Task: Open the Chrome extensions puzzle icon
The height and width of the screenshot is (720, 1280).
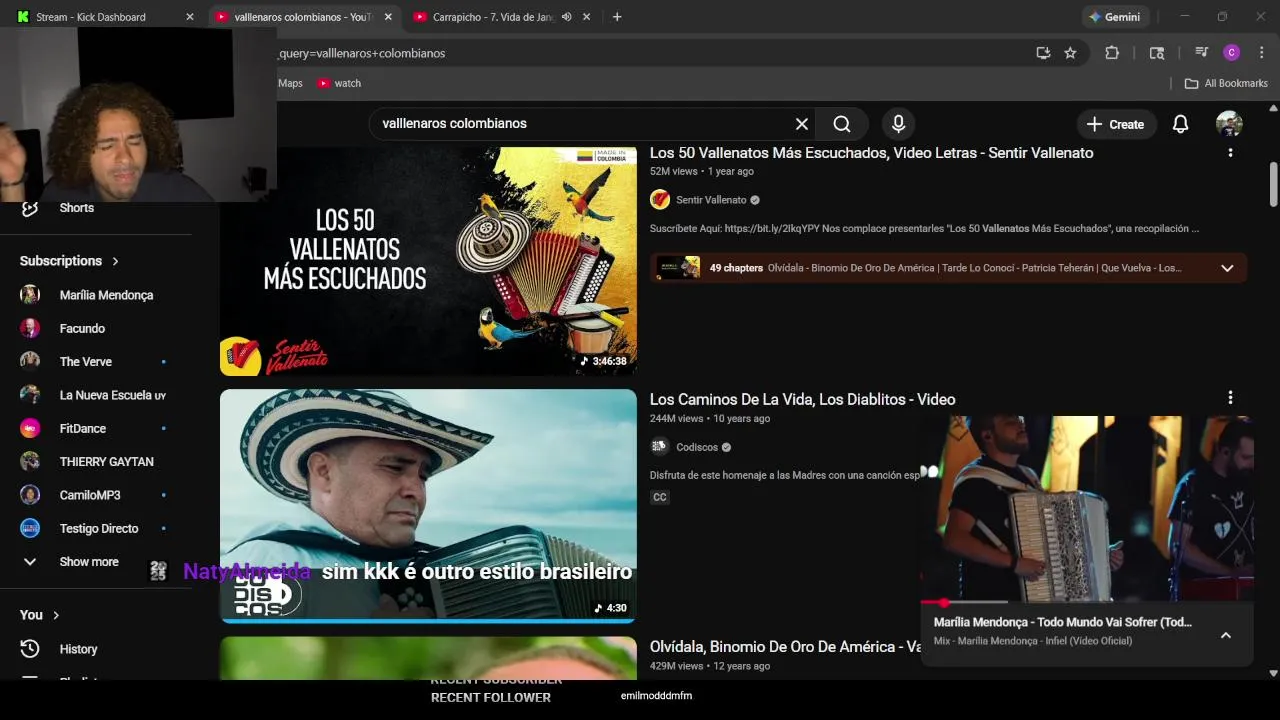Action: [1112, 53]
